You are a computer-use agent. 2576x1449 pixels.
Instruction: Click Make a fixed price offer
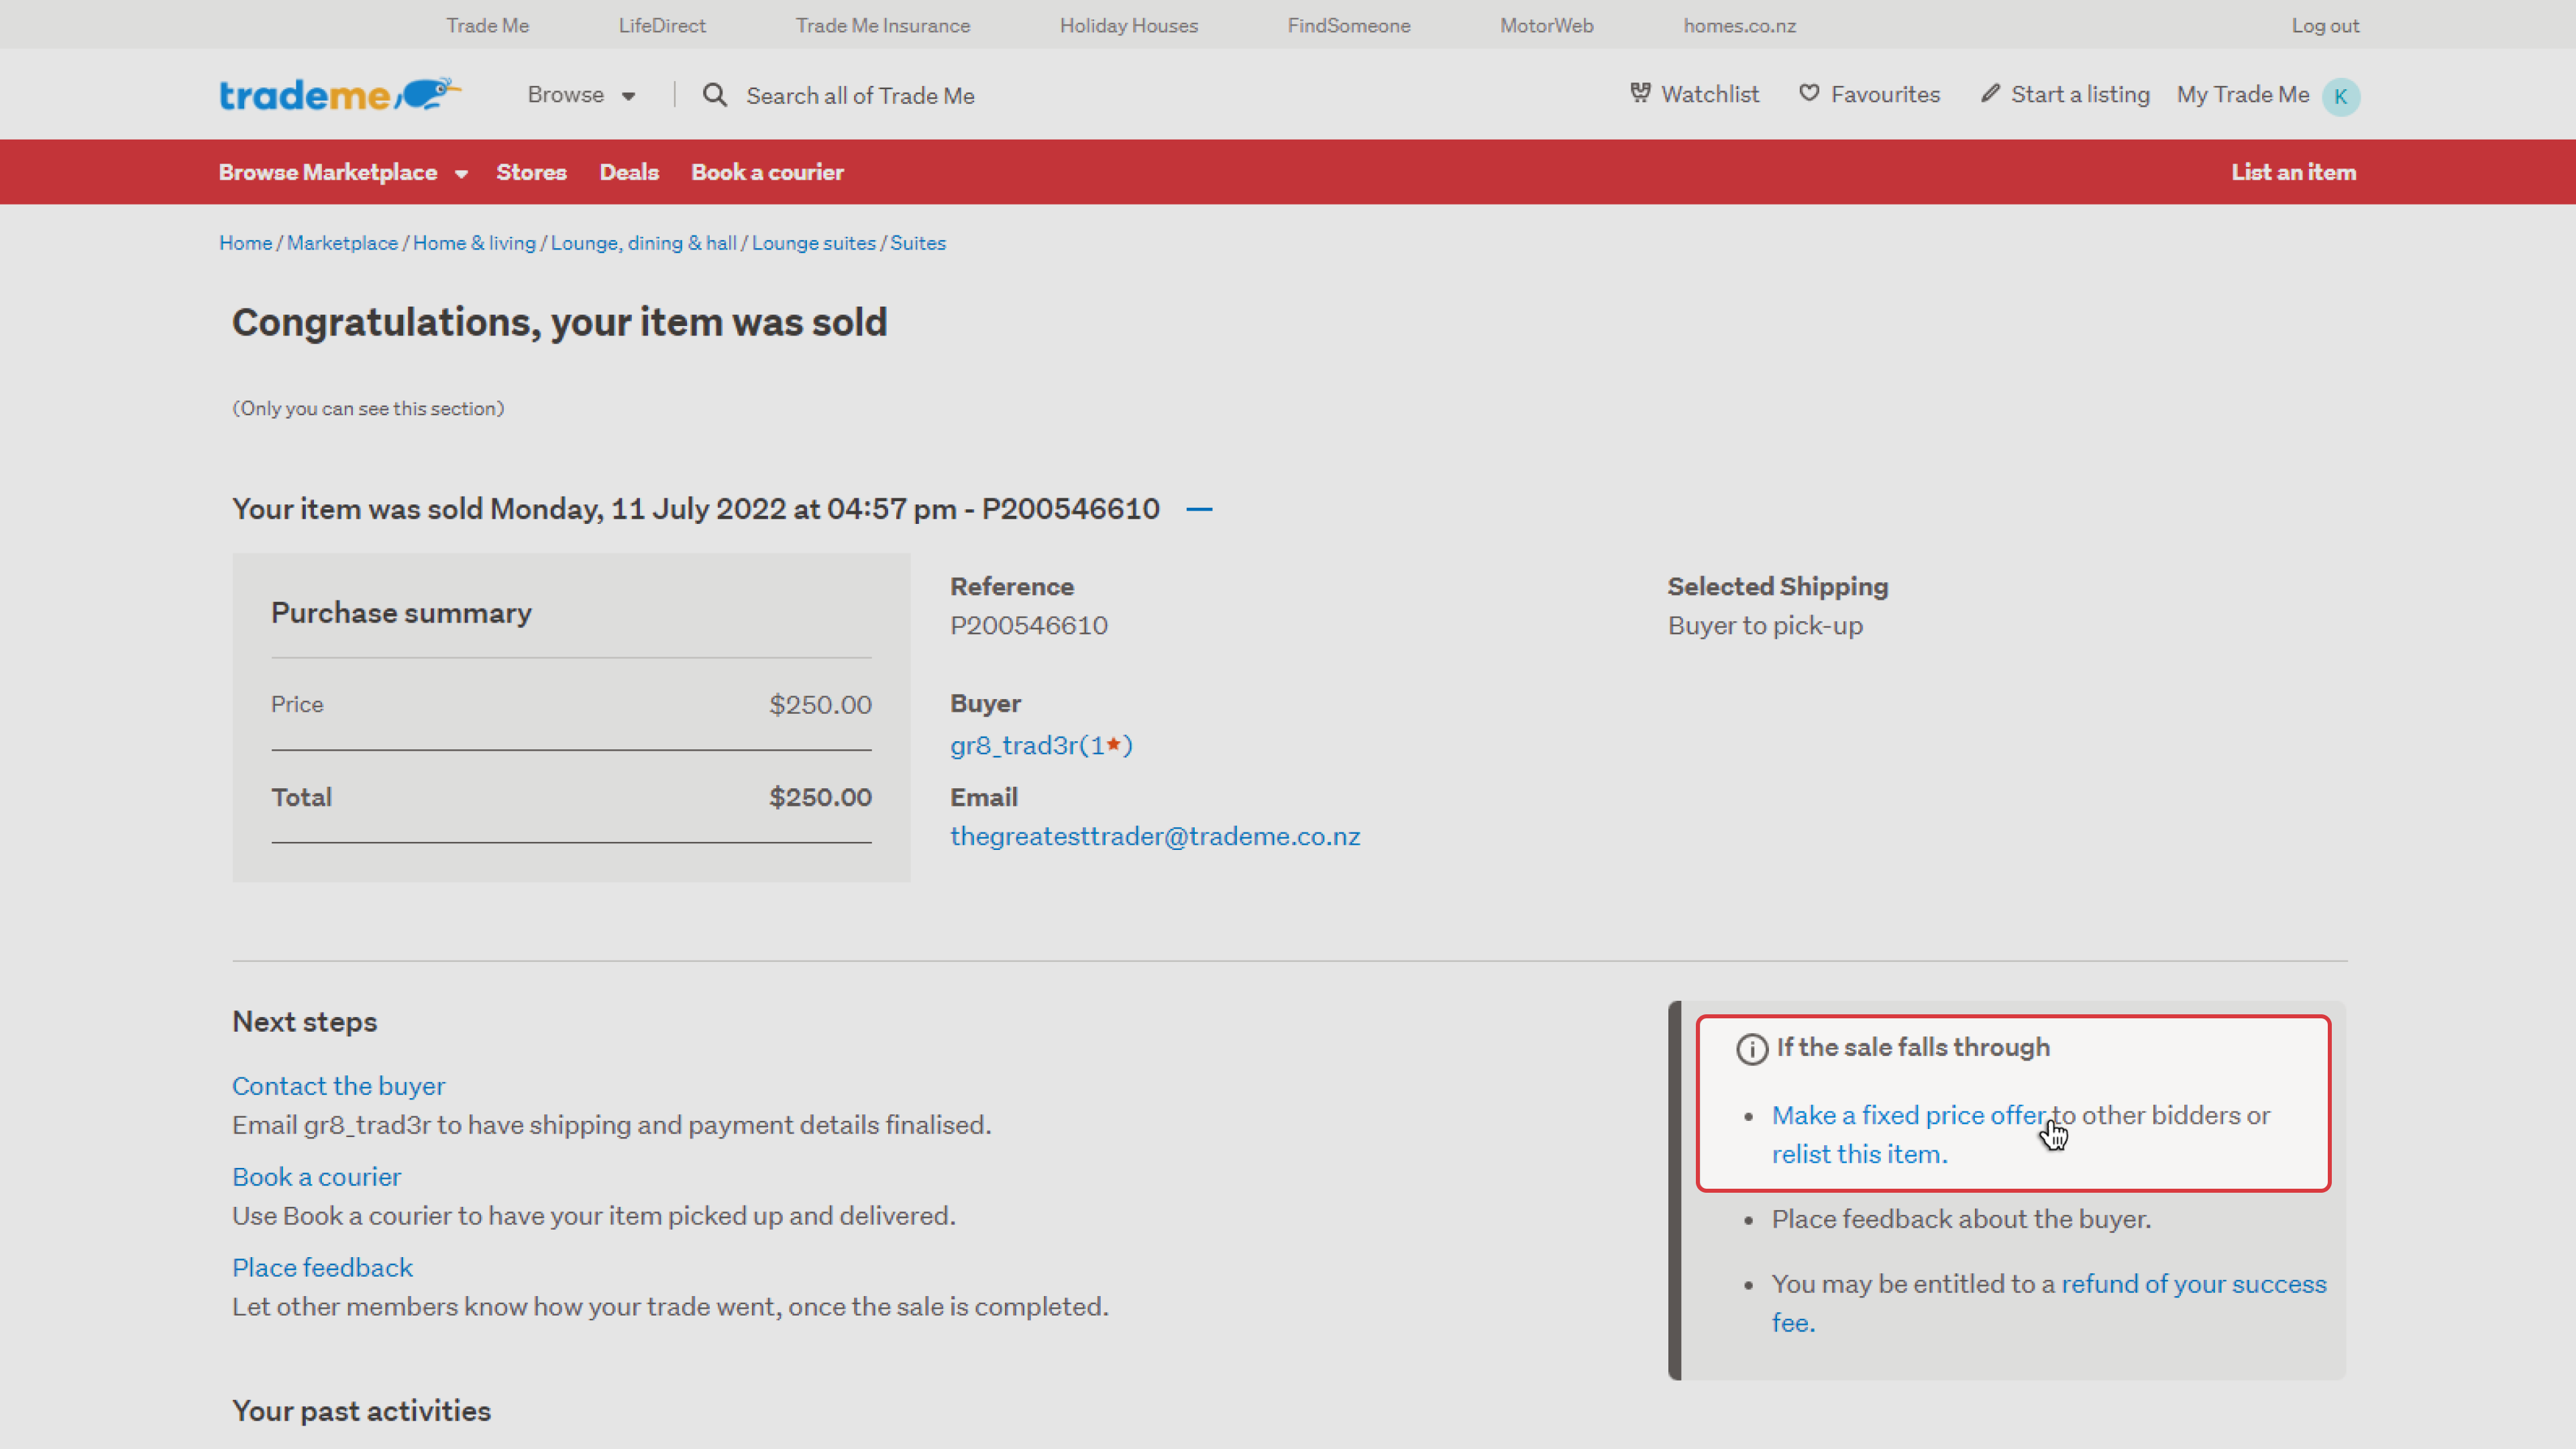point(1908,1115)
